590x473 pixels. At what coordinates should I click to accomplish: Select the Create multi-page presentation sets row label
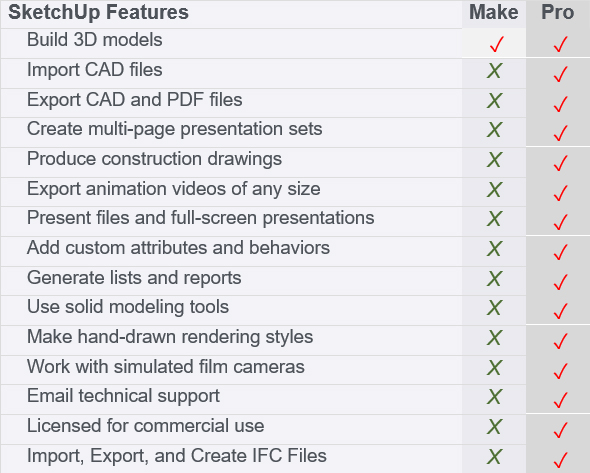175,129
